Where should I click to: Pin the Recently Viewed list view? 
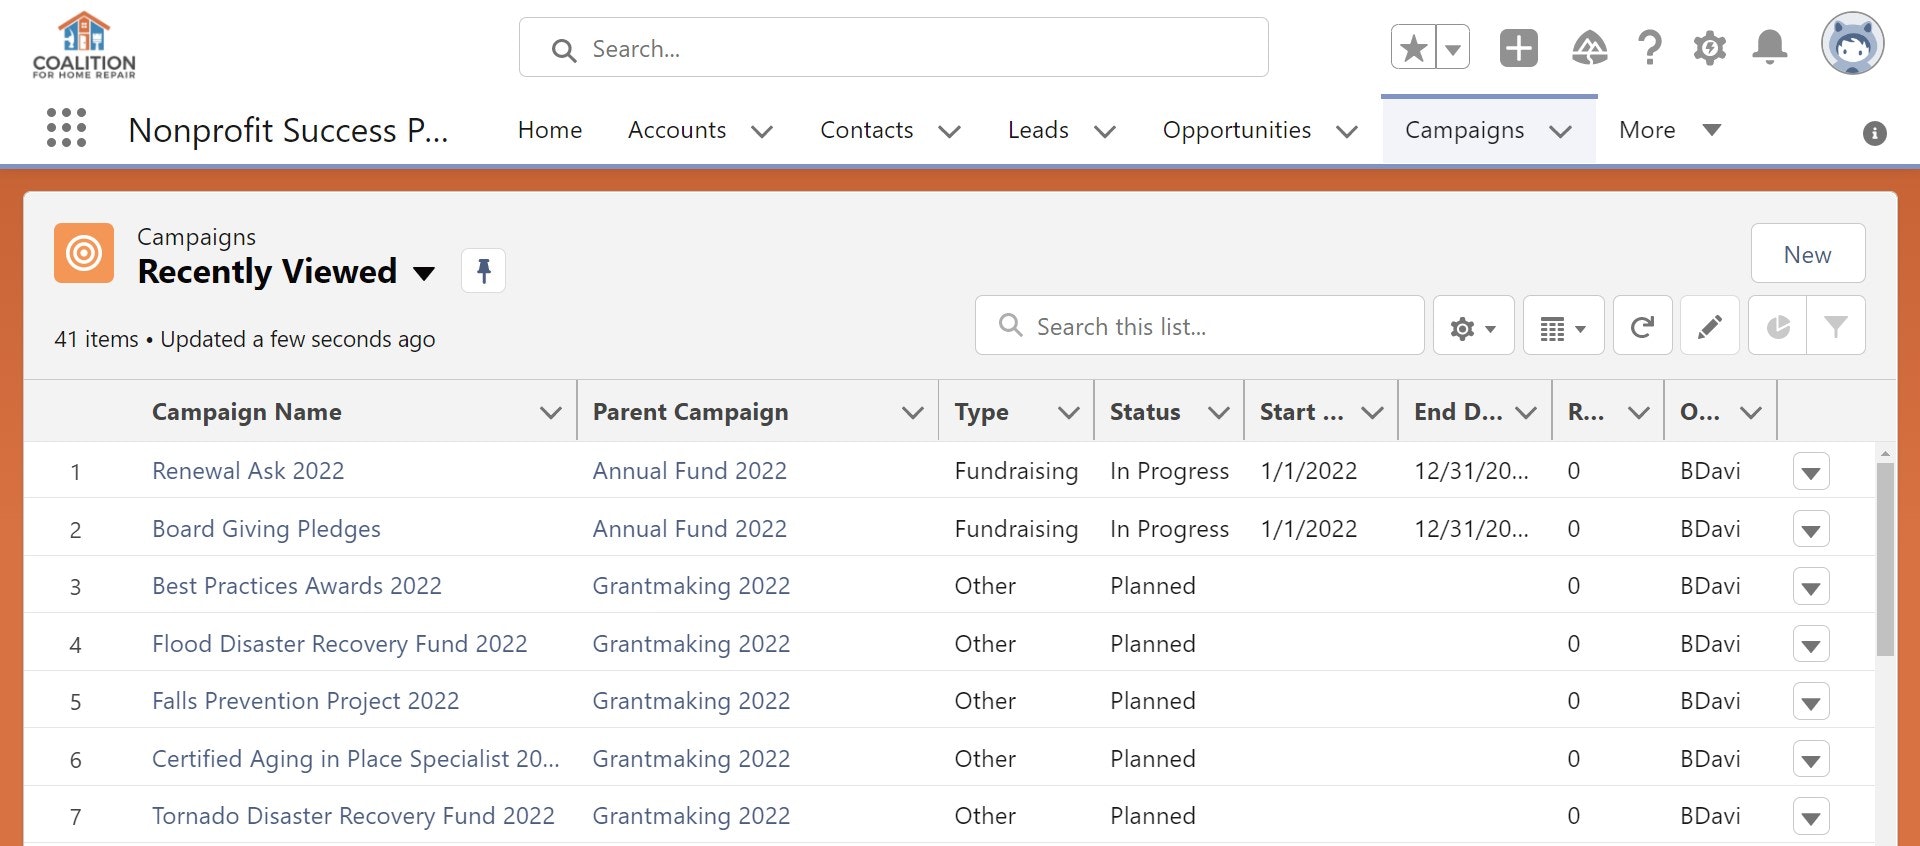pos(483,271)
